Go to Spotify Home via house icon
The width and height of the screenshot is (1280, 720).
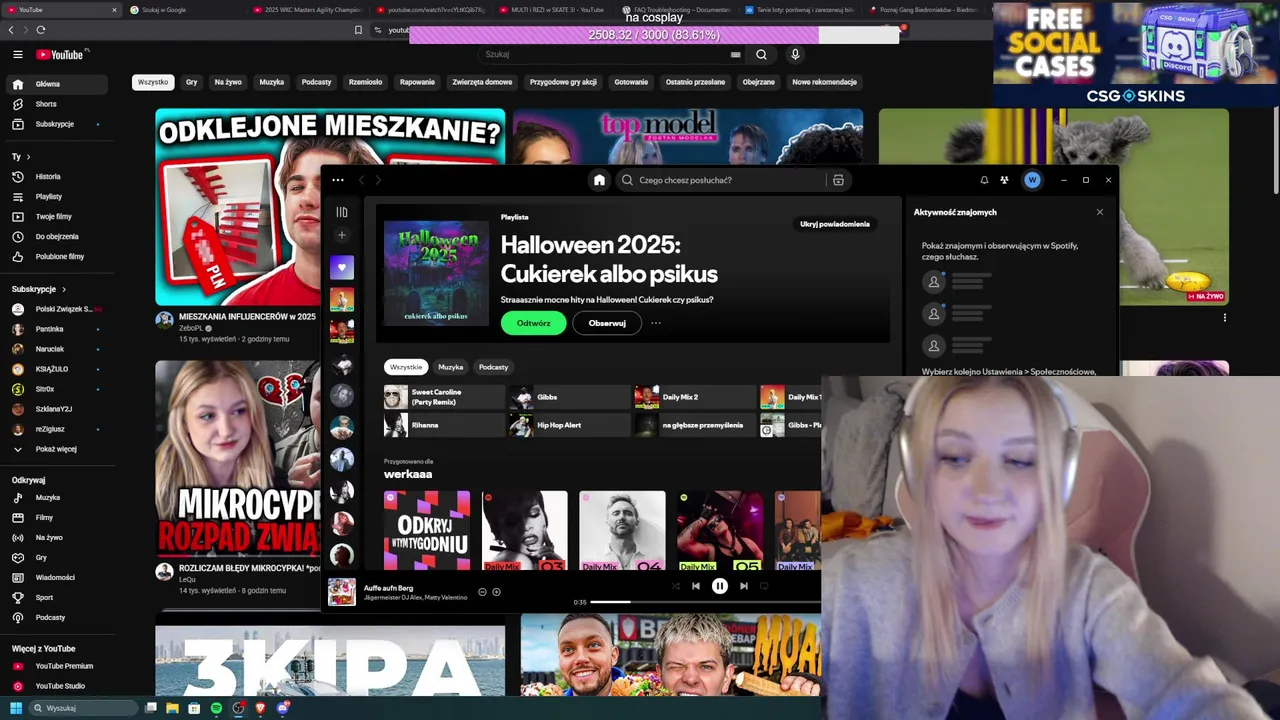pyautogui.click(x=599, y=180)
